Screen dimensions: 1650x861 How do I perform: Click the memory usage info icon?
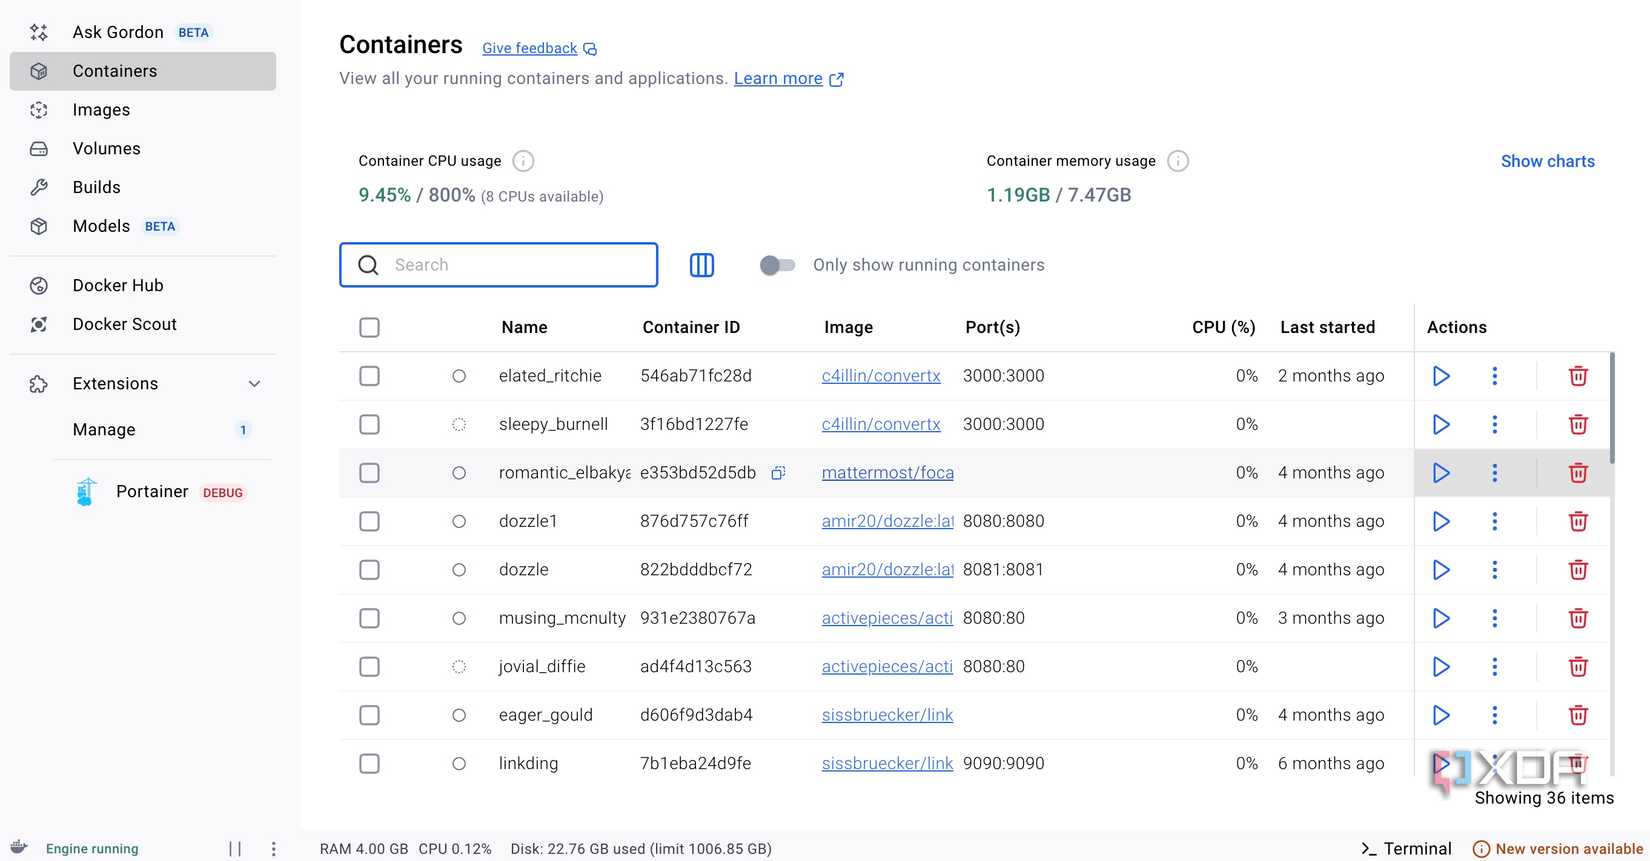[x=1178, y=161]
